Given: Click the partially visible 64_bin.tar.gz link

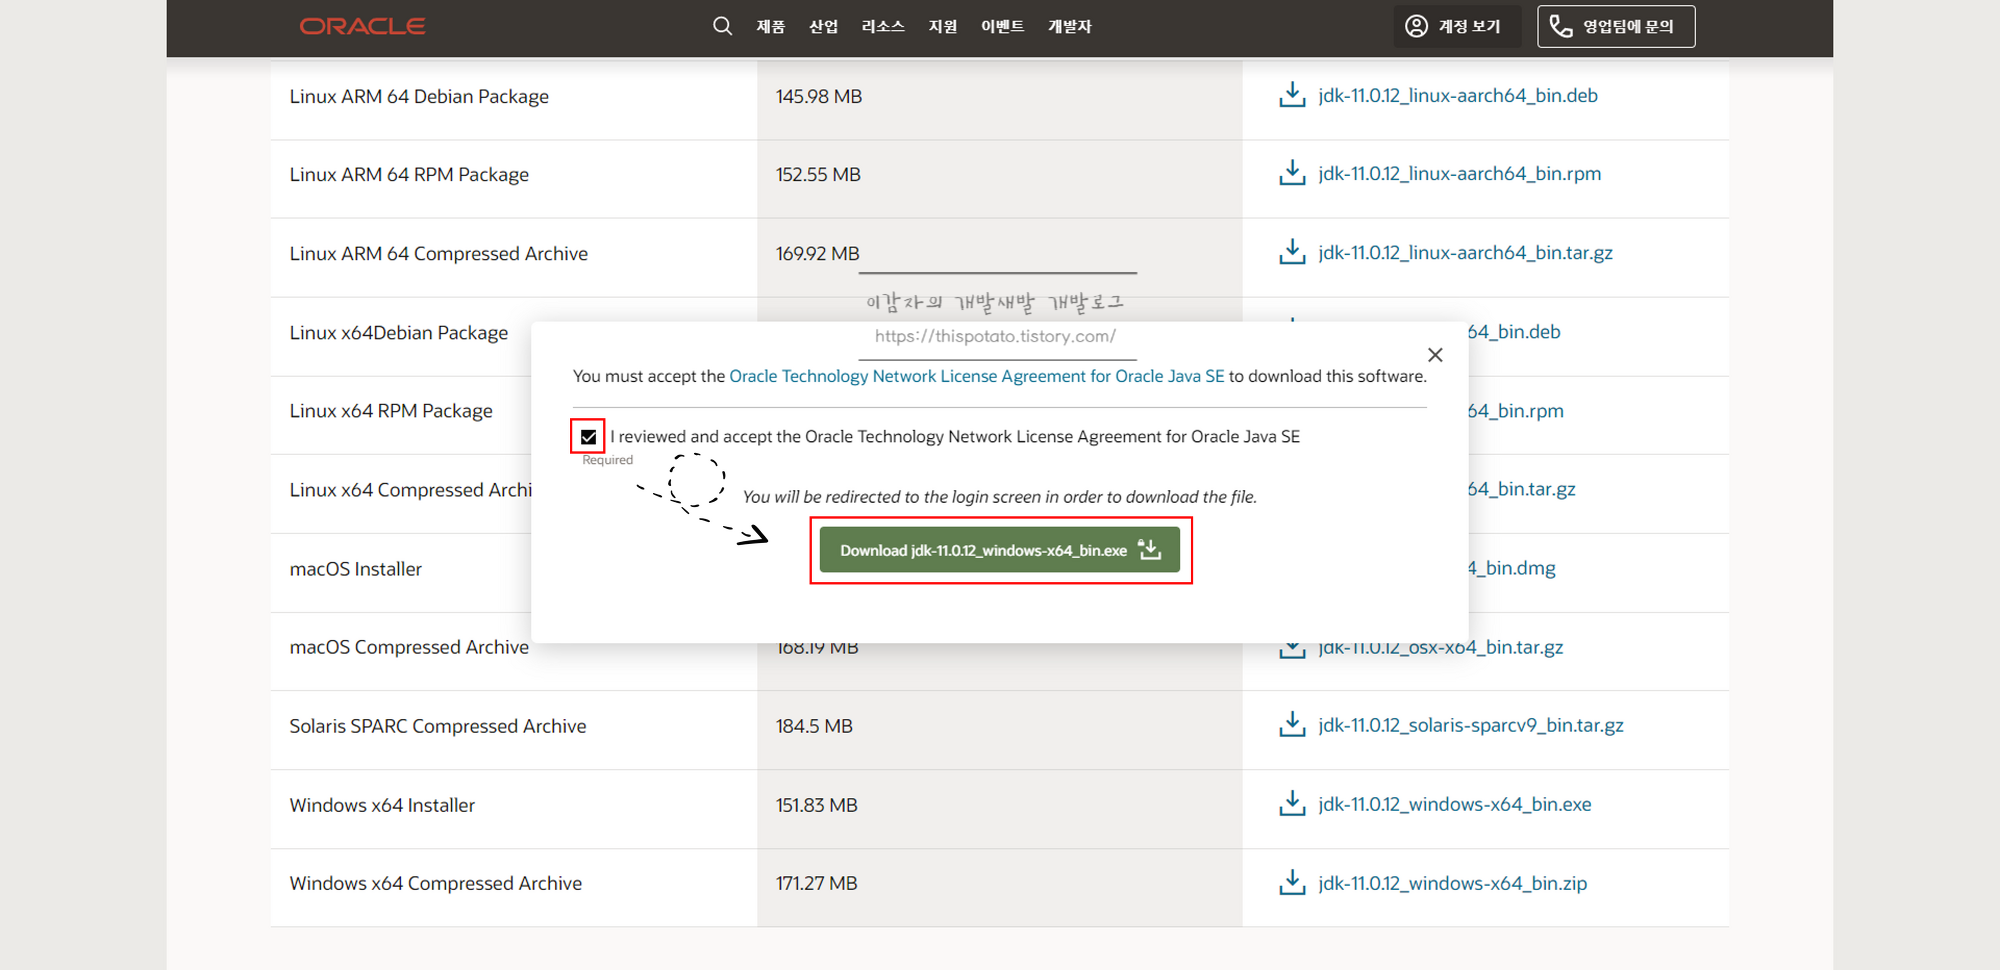Looking at the screenshot, I should pyautogui.click(x=1522, y=489).
